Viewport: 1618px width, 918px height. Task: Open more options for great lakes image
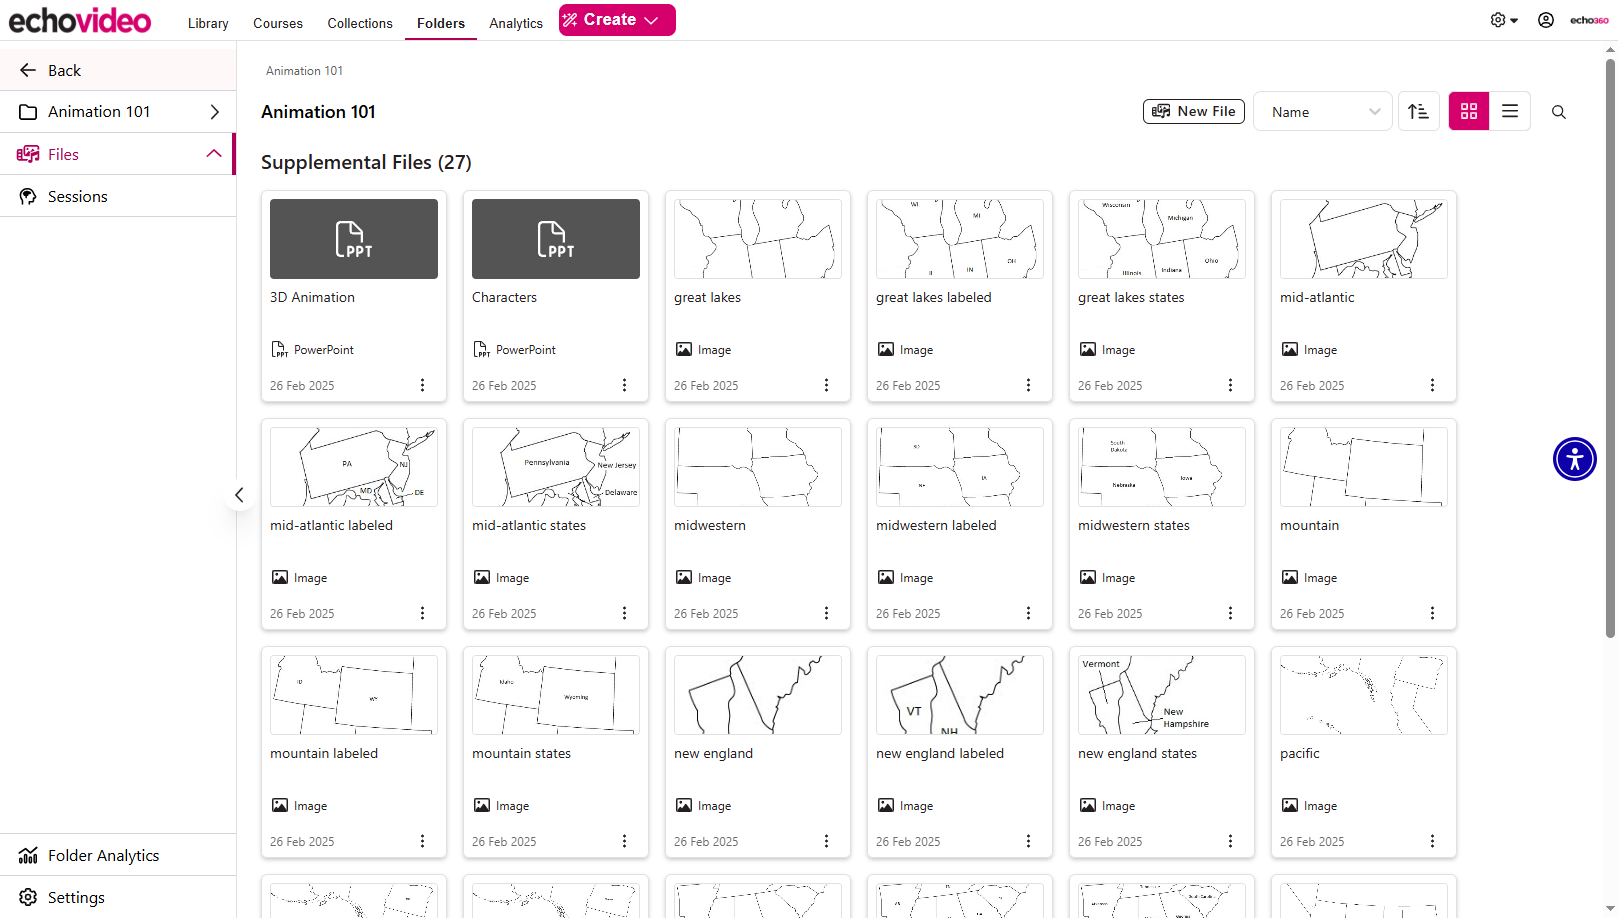826,385
